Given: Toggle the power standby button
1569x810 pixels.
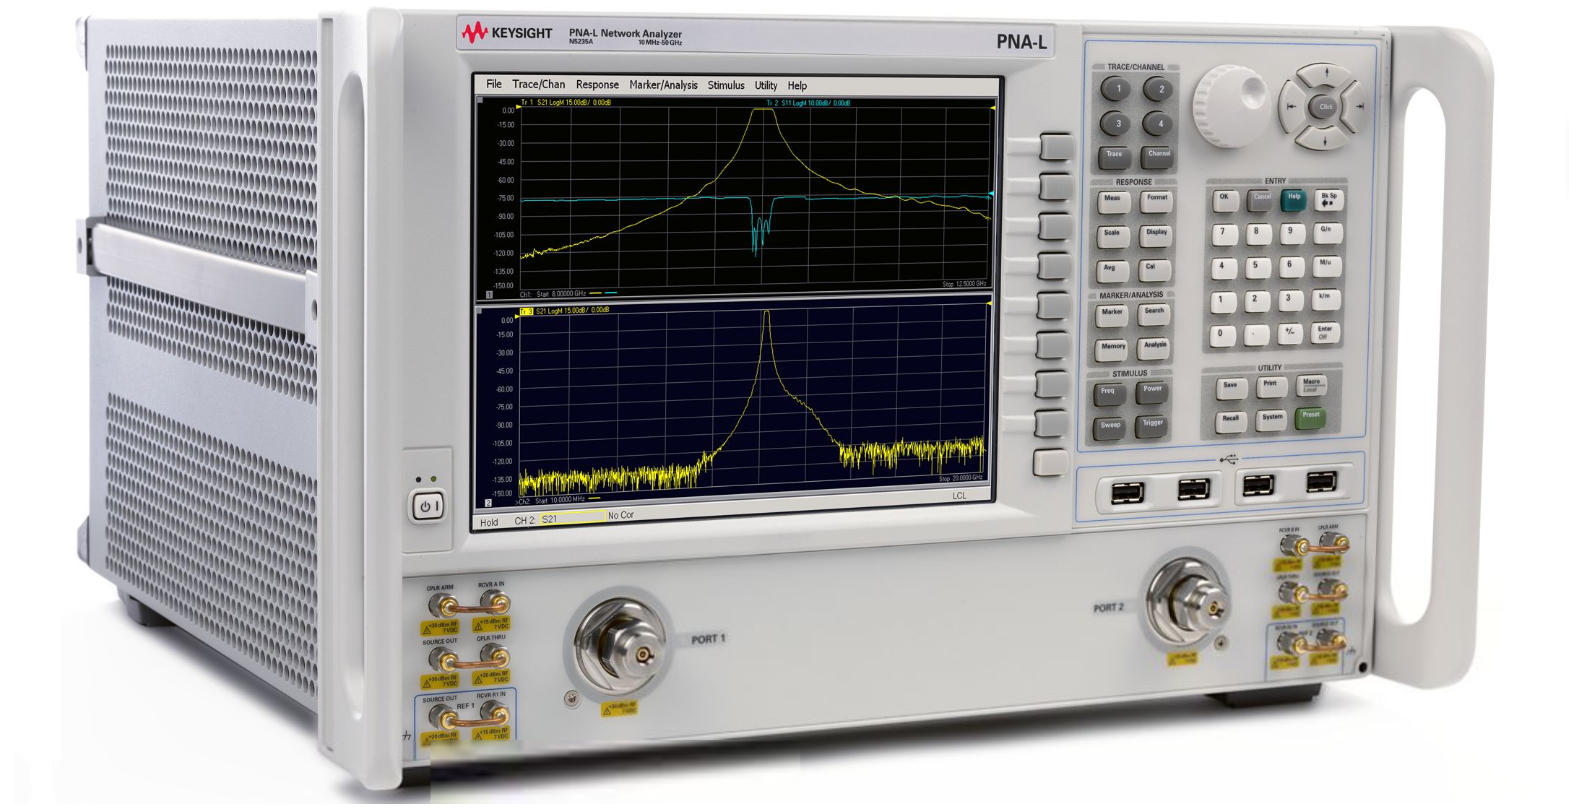Looking at the screenshot, I should [x=426, y=507].
